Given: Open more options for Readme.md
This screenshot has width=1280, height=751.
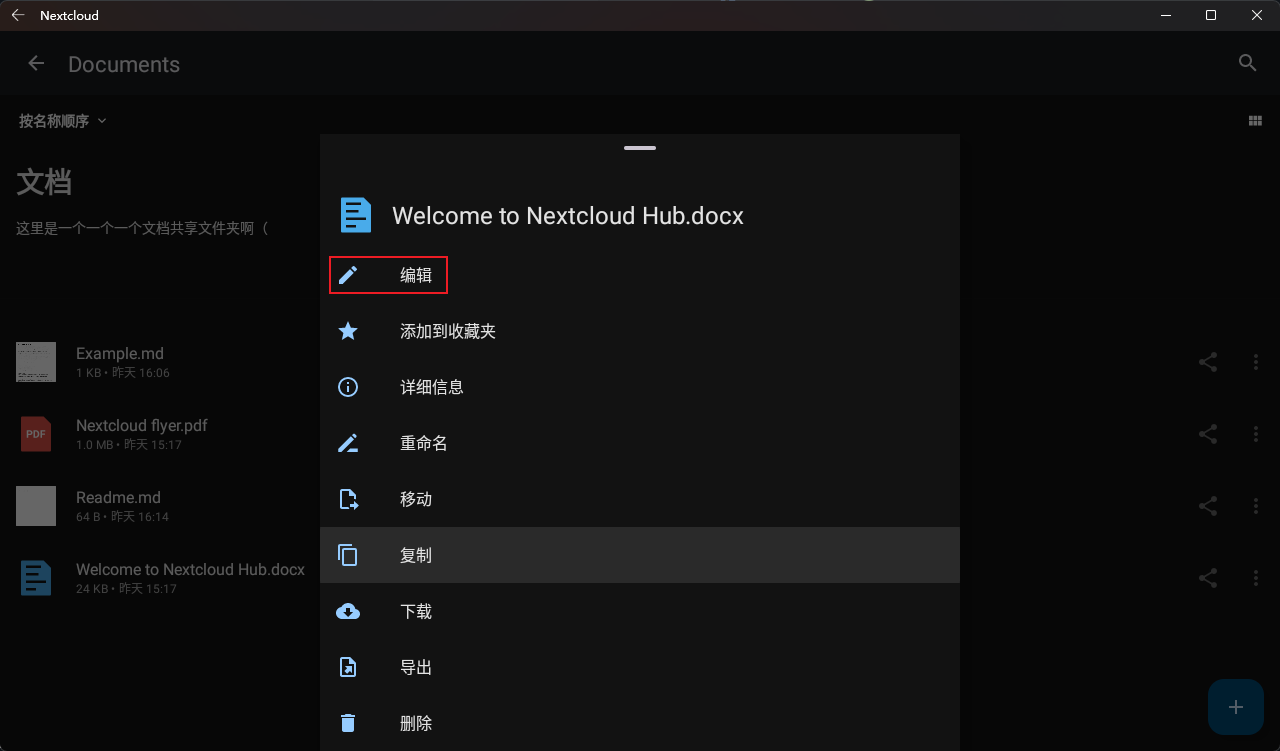Looking at the screenshot, I should [1256, 506].
